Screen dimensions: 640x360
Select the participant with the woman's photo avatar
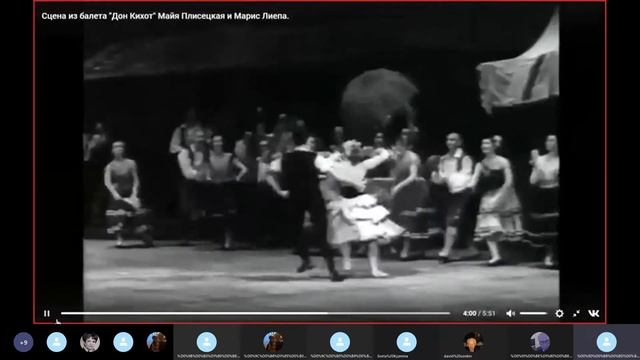pos(90,342)
